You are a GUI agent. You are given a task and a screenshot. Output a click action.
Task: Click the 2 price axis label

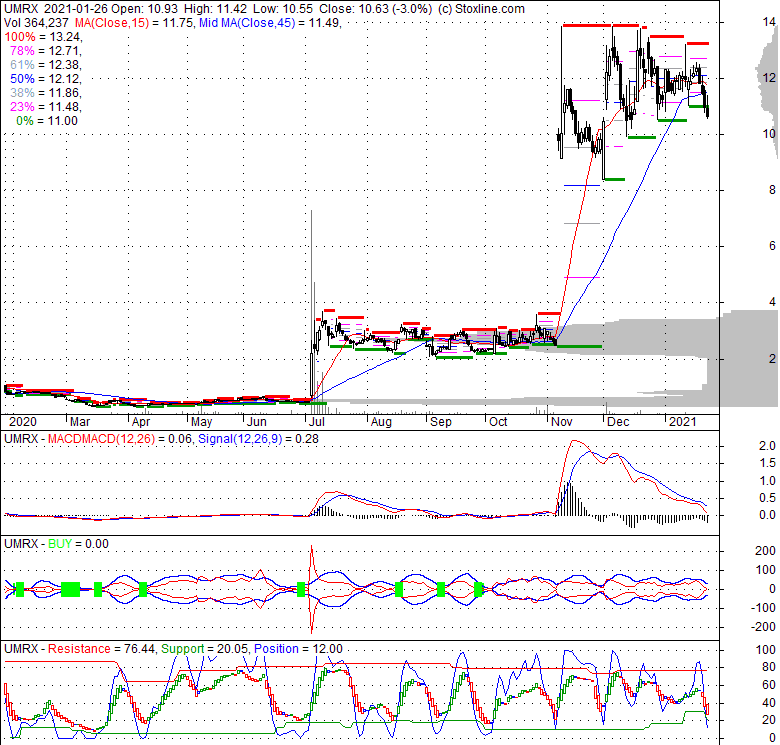point(772,358)
